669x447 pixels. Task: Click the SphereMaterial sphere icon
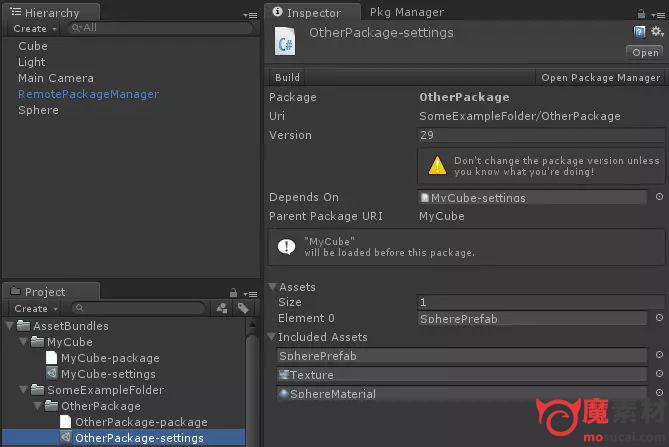pos(283,394)
